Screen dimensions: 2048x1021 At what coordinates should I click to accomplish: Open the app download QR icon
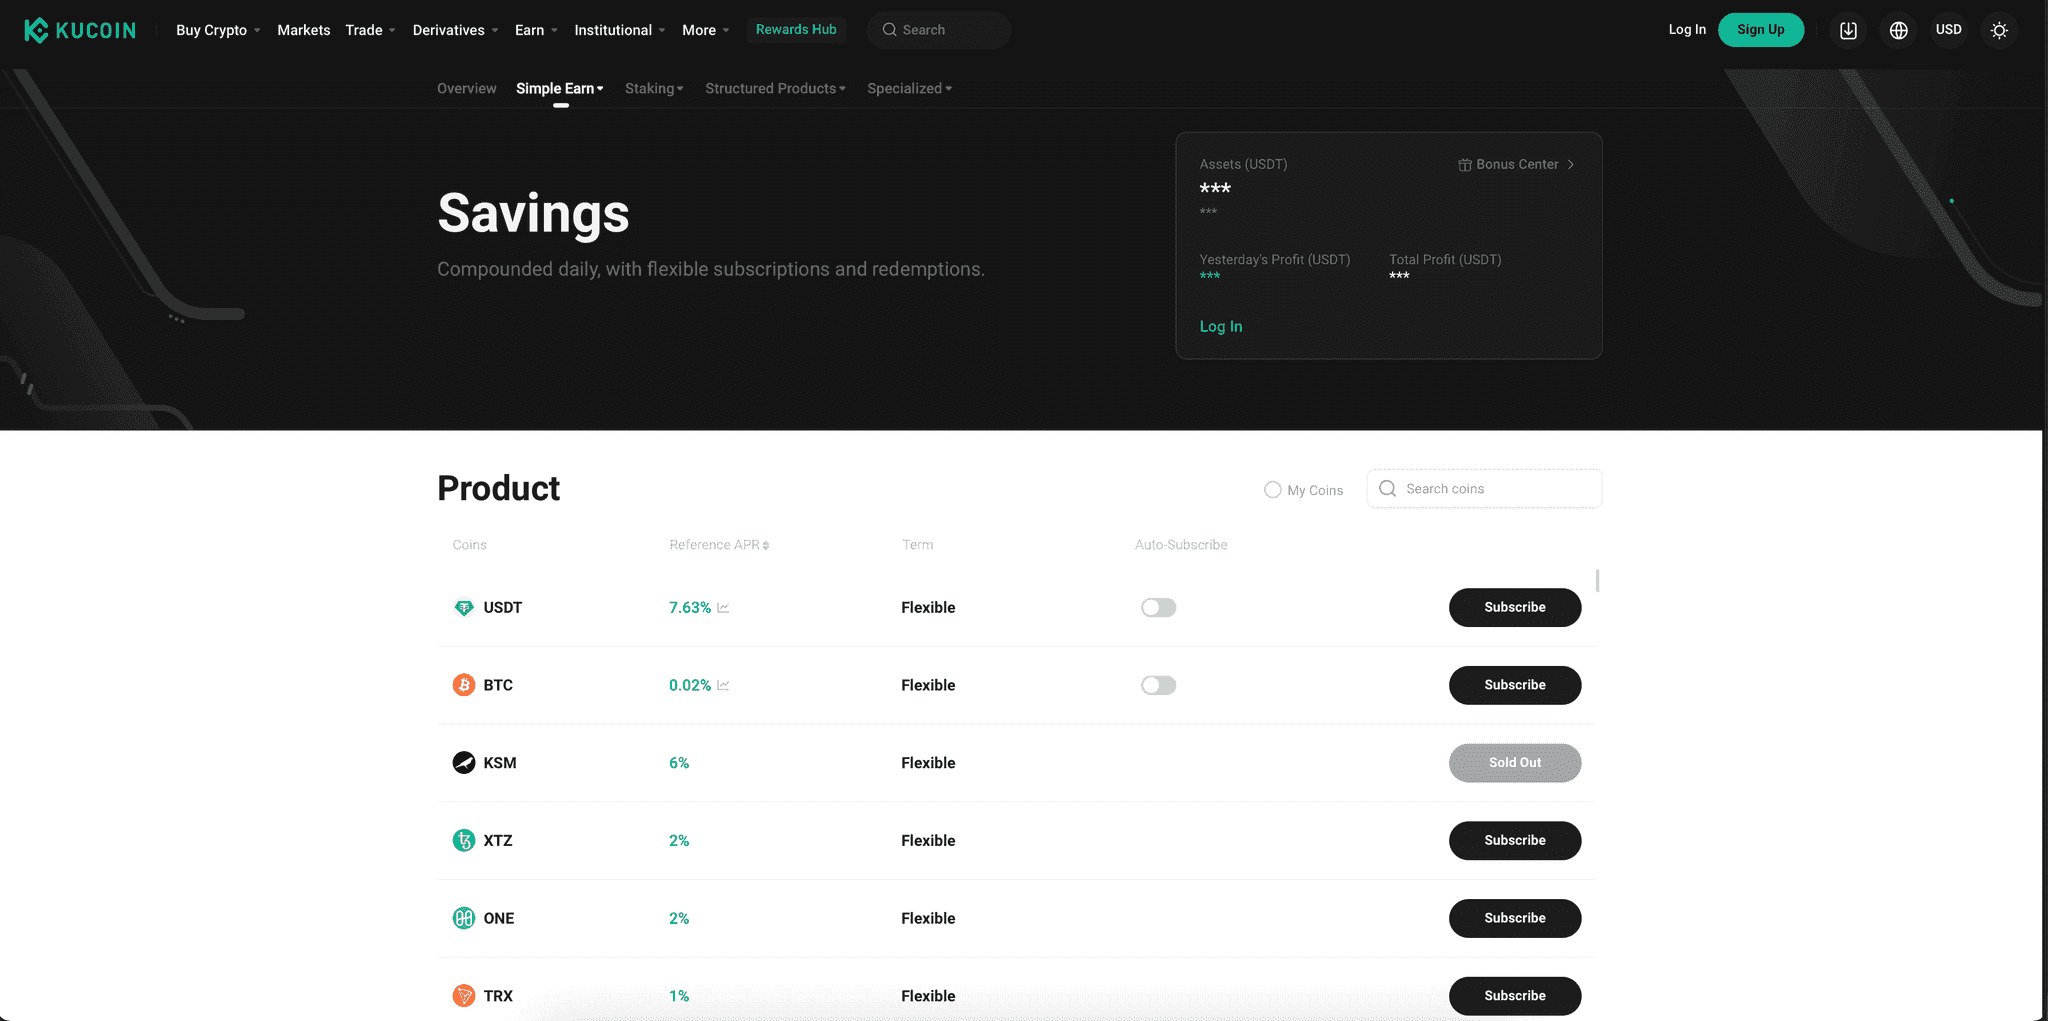(1847, 30)
